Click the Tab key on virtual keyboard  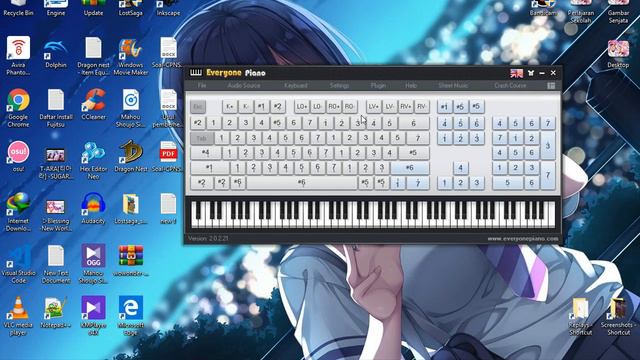(x=202, y=138)
